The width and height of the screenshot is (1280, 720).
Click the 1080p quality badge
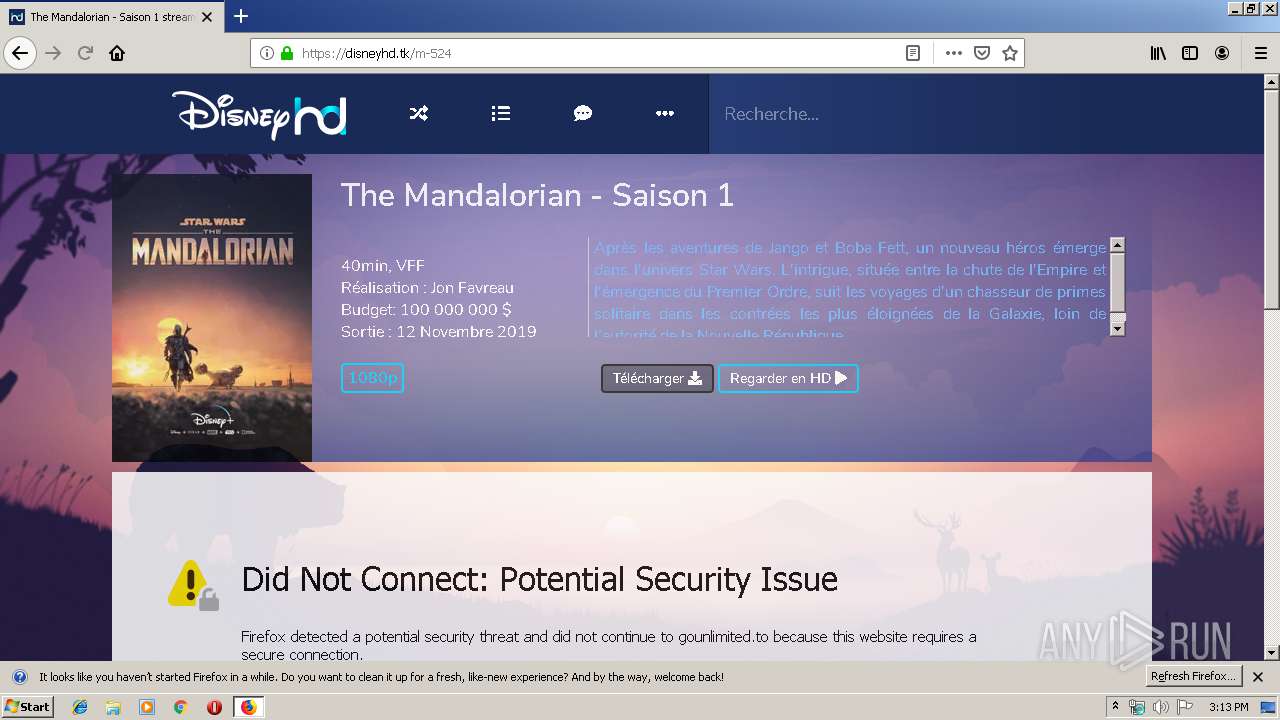pos(372,378)
